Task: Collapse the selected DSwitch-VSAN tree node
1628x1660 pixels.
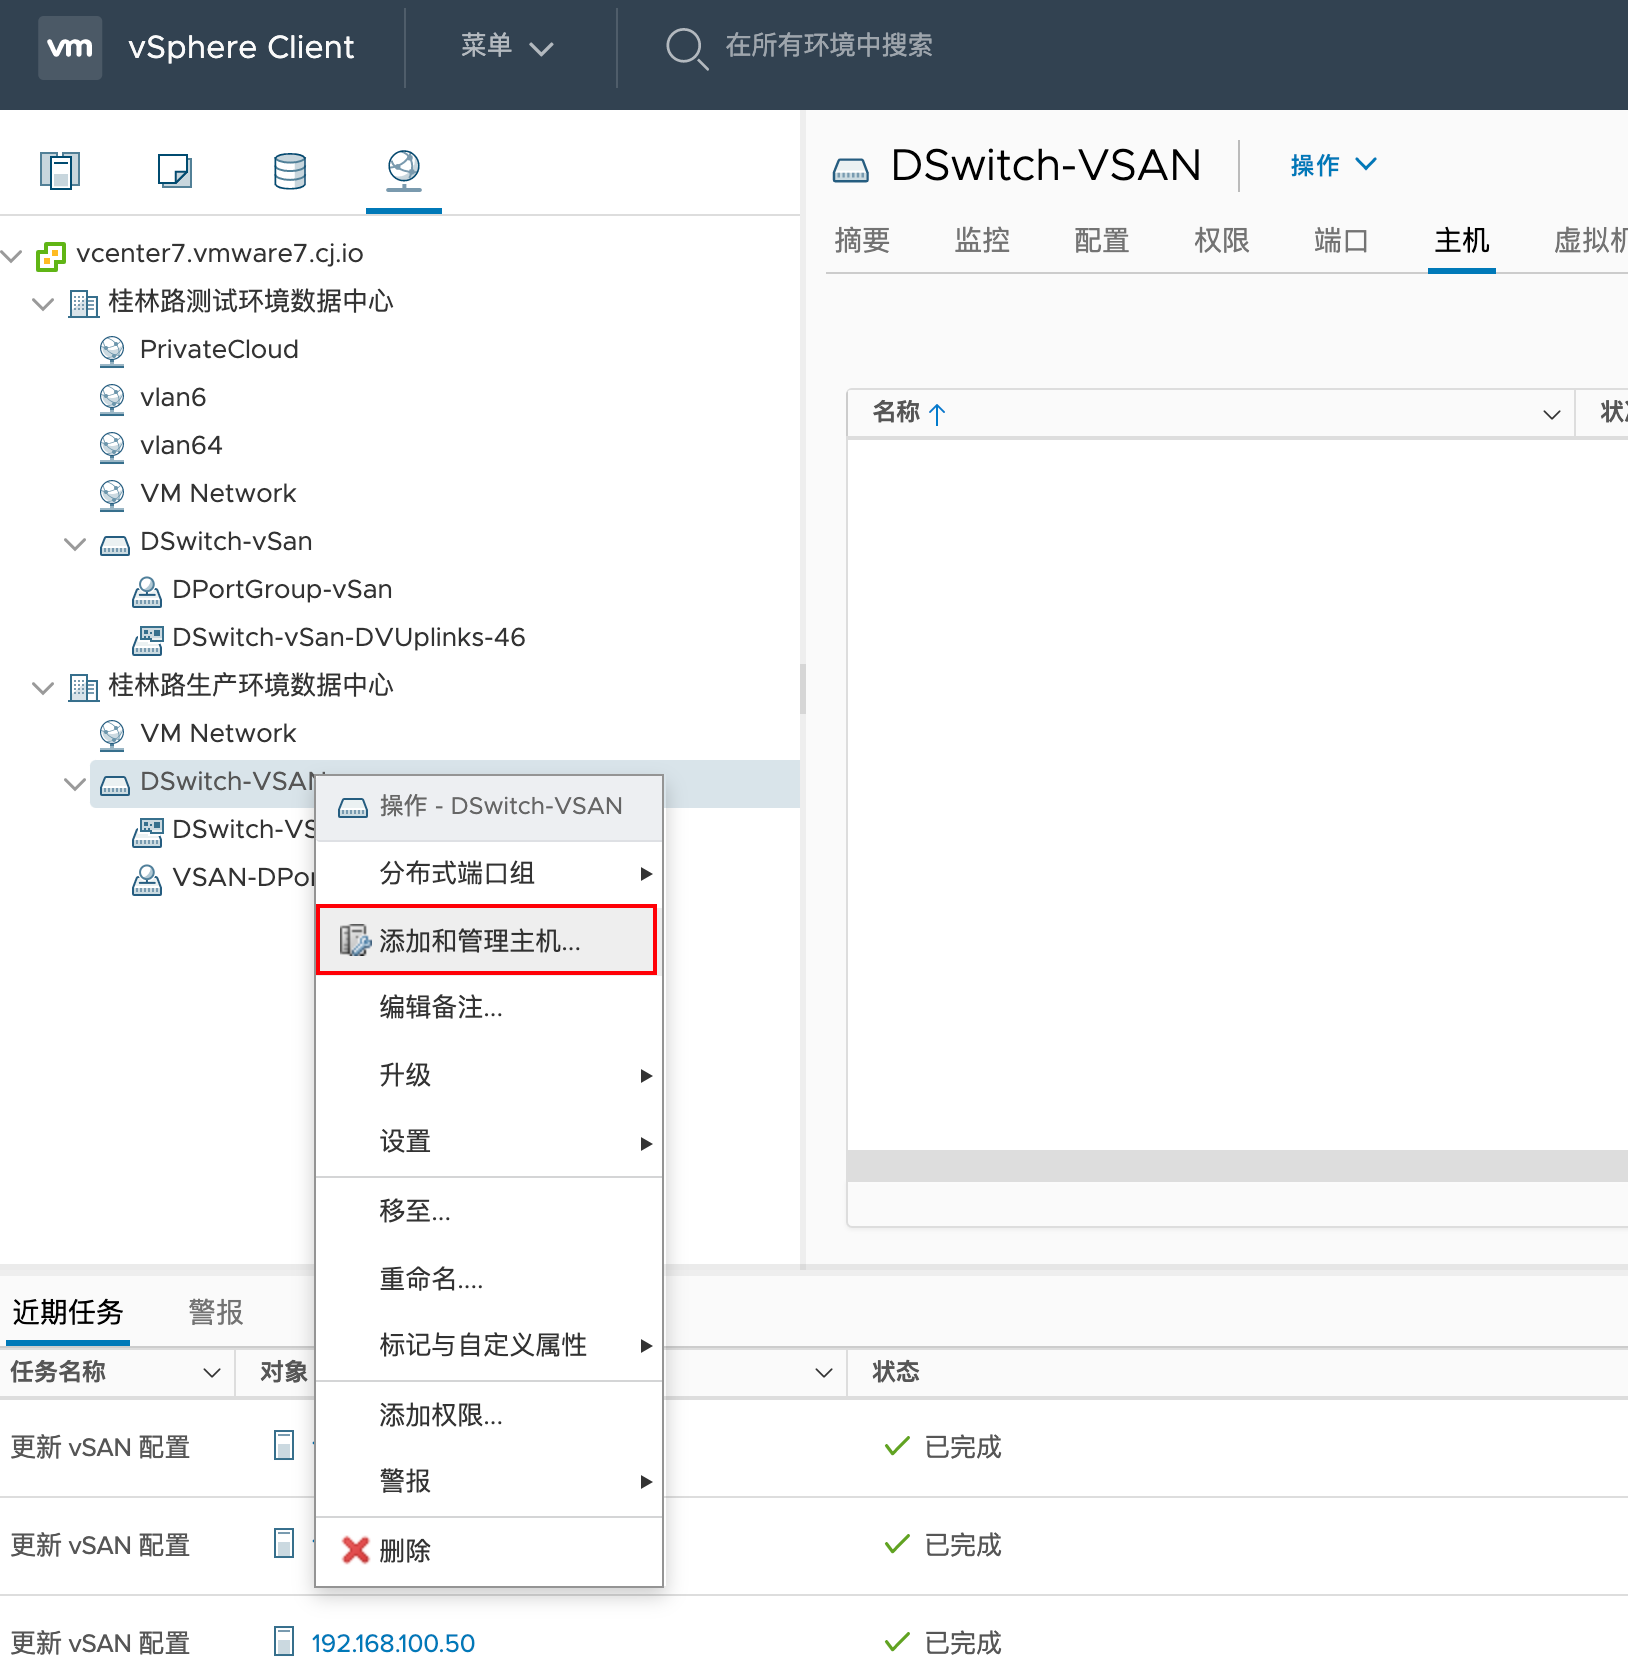Action: [x=75, y=783]
